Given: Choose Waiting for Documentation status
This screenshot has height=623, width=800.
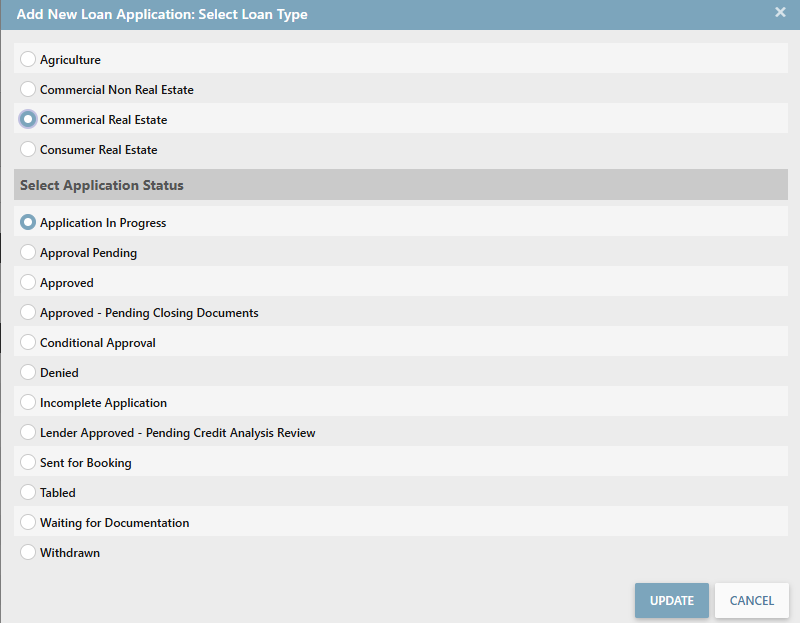Looking at the screenshot, I should [28, 523].
